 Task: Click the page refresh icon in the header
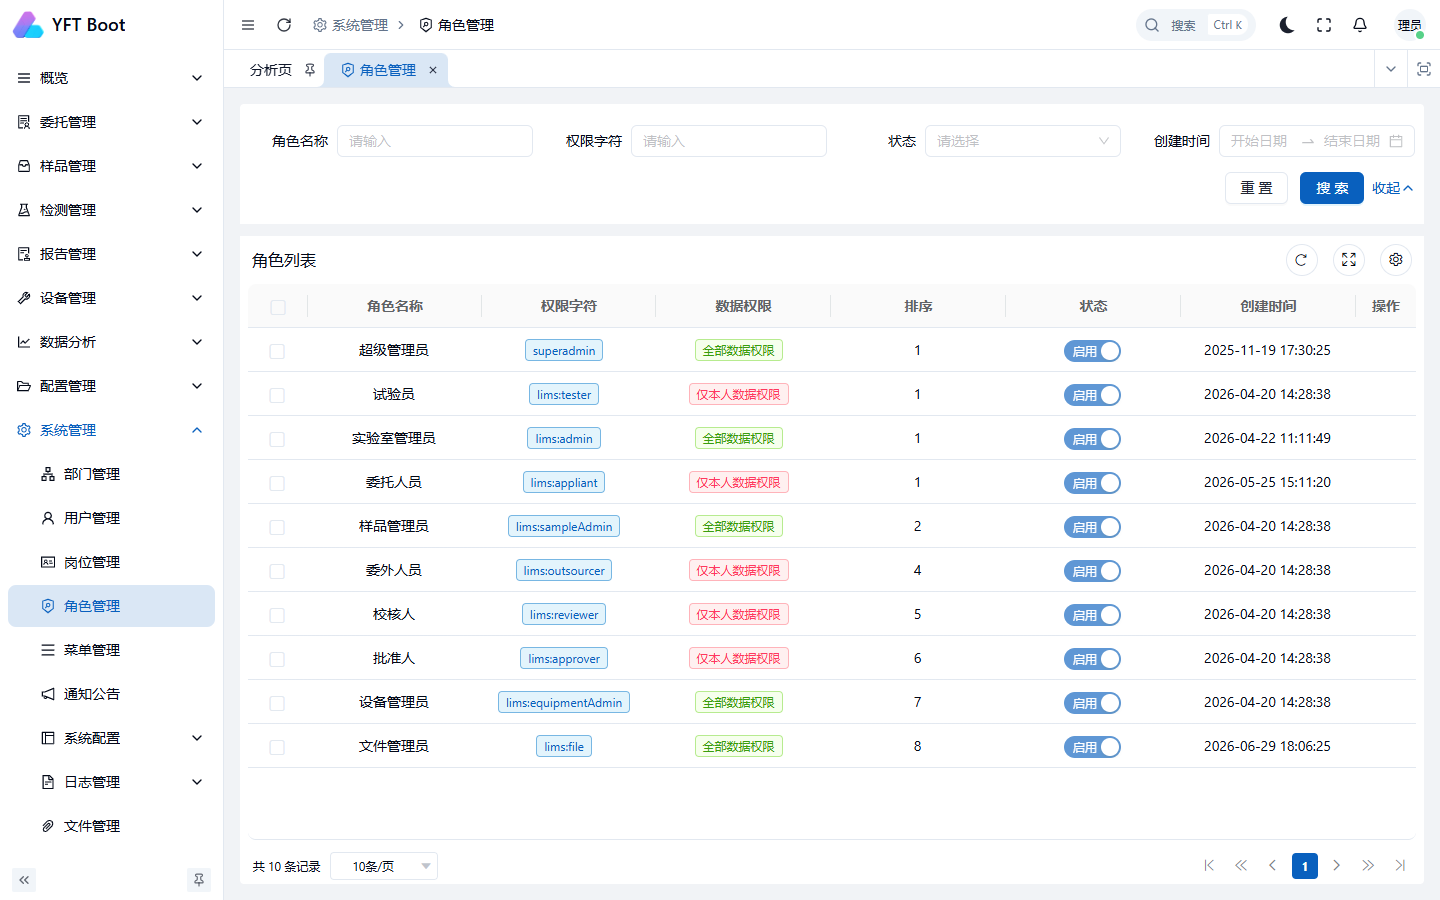coord(284,25)
